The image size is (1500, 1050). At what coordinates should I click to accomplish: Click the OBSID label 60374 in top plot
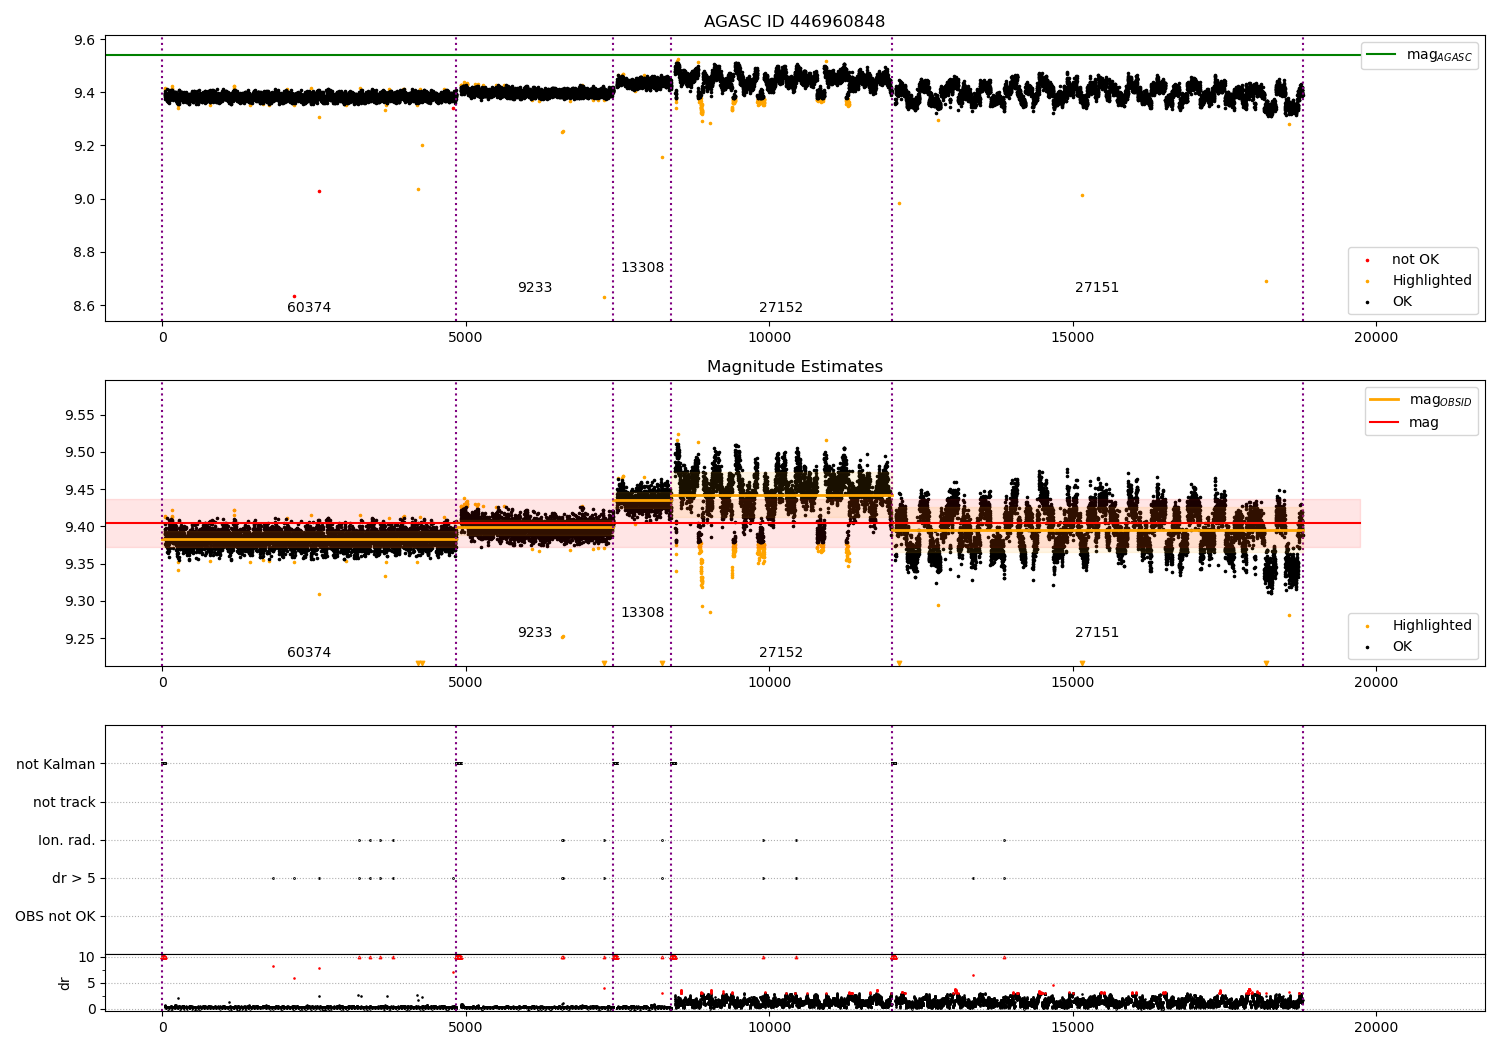(x=309, y=308)
